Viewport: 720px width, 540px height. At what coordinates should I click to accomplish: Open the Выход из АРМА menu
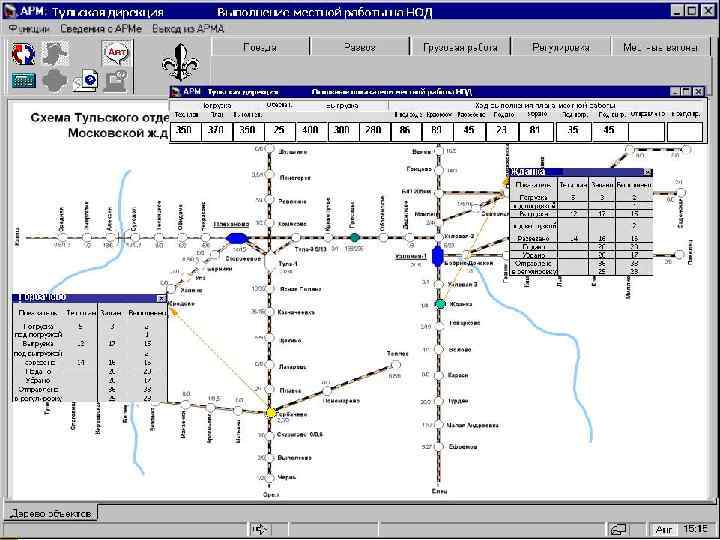point(188,29)
